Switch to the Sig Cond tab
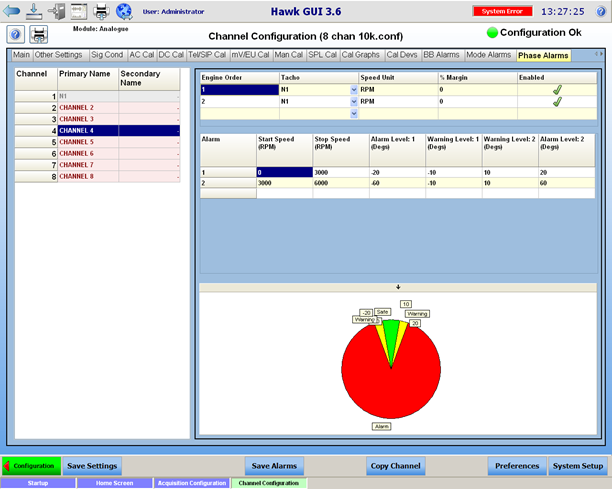The image size is (612, 489). pyautogui.click(x=107, y=55)
